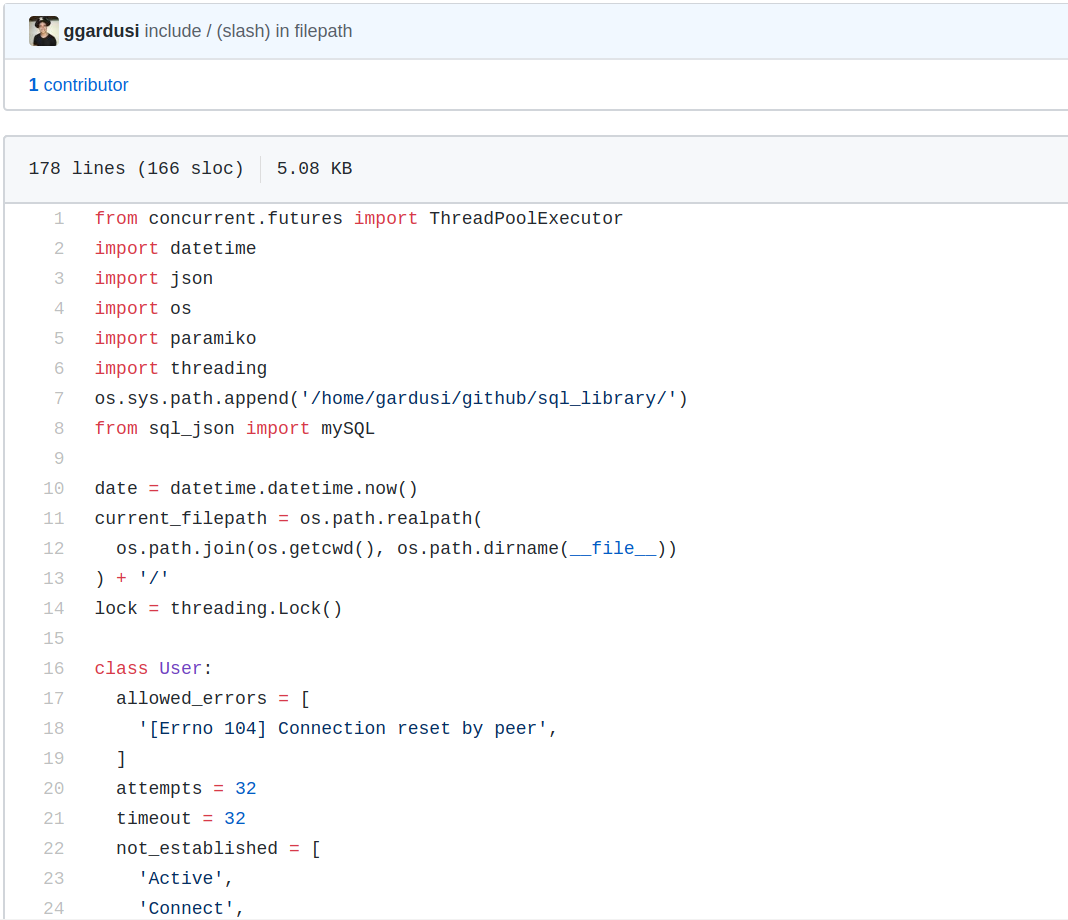Open commit "include / (slash) in filepath"

point(248,31)
